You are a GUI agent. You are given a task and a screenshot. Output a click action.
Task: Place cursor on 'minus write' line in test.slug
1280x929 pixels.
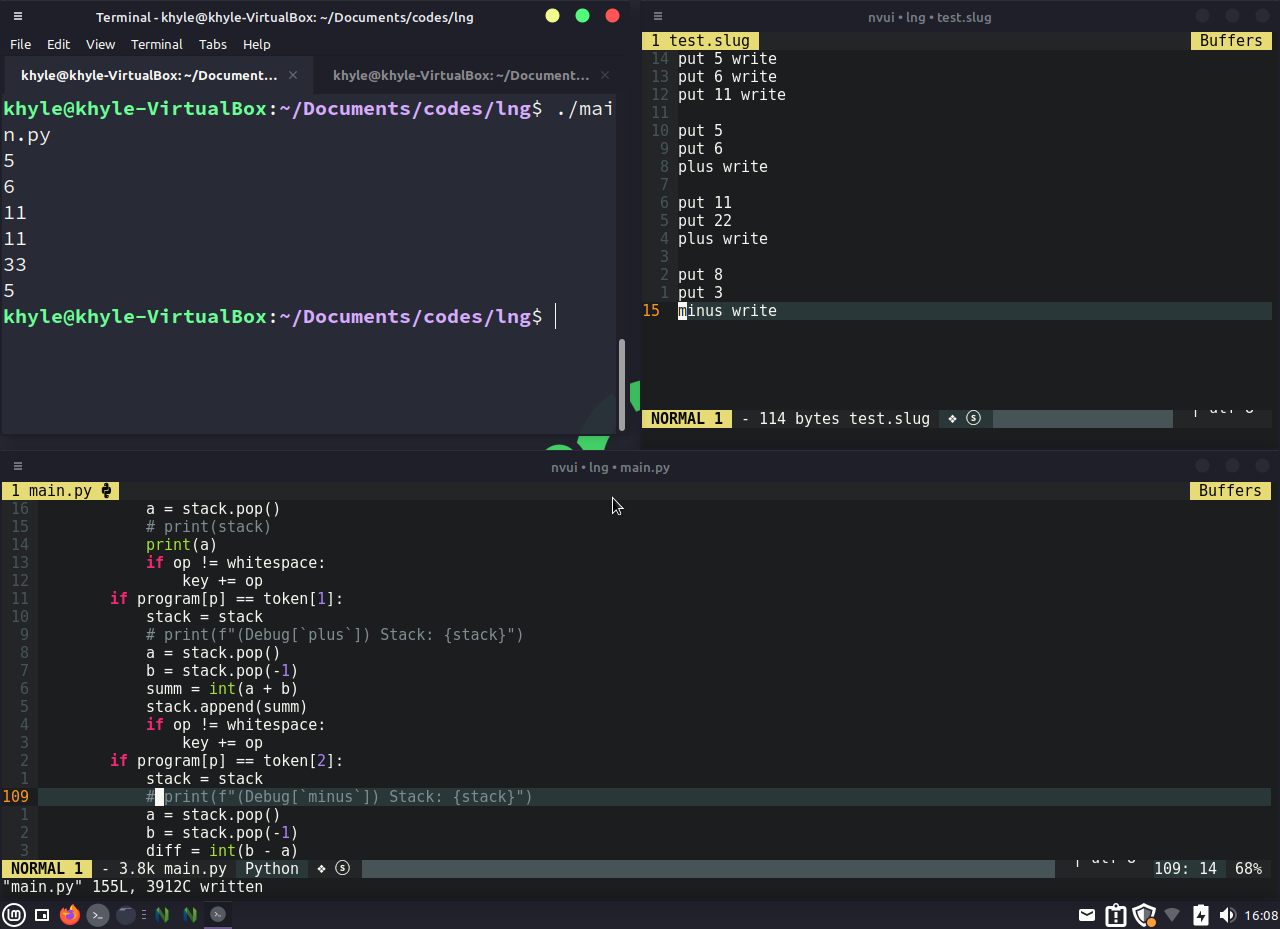[x=727, y=311]
